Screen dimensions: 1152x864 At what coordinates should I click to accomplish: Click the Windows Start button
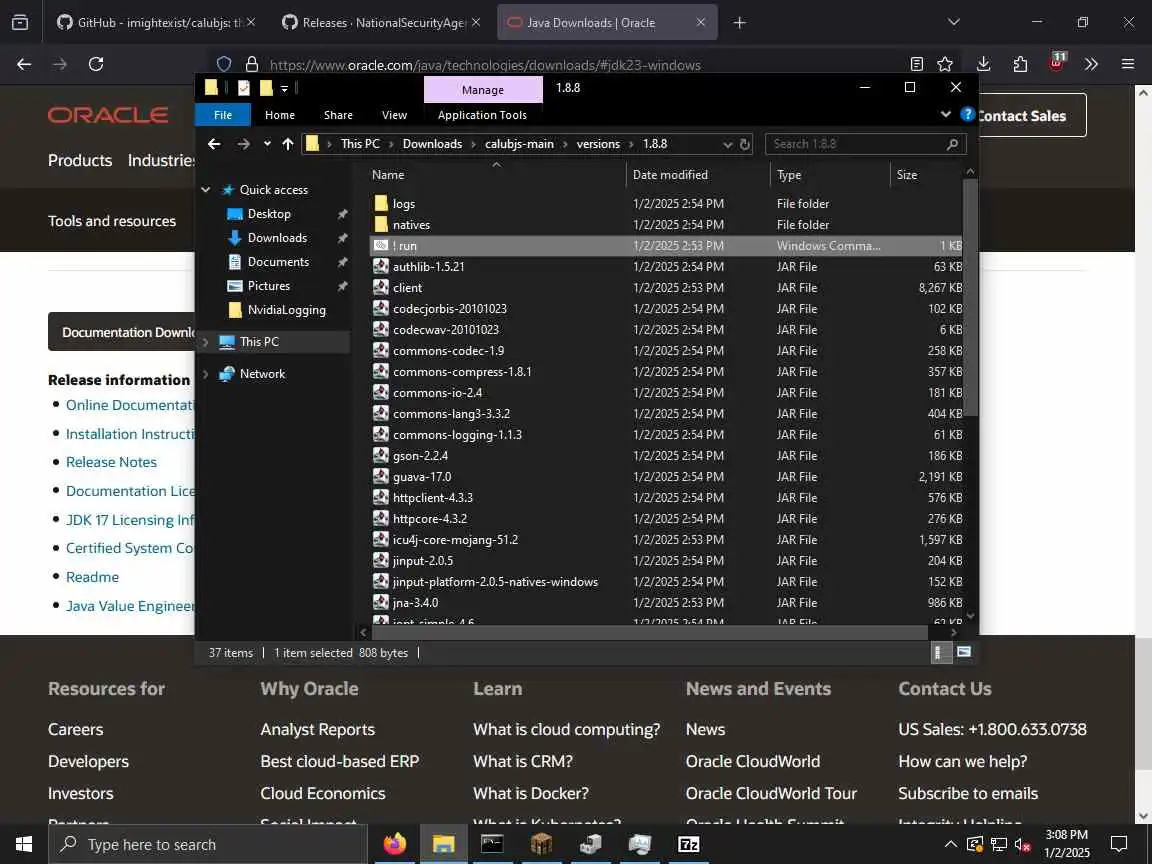[x=24, y=844]
